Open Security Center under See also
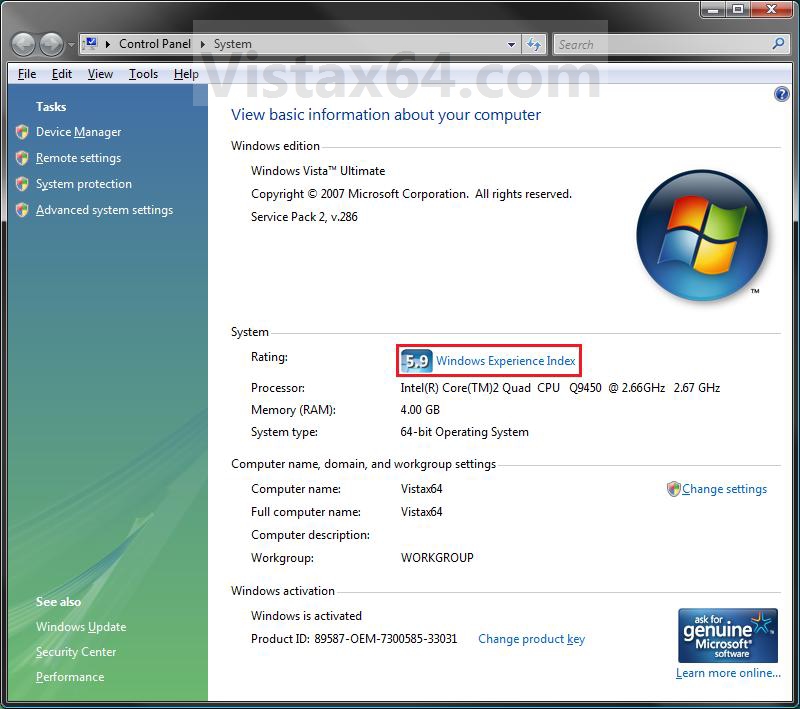Viewport: 800px width, 709px height. tap(76, 652)
